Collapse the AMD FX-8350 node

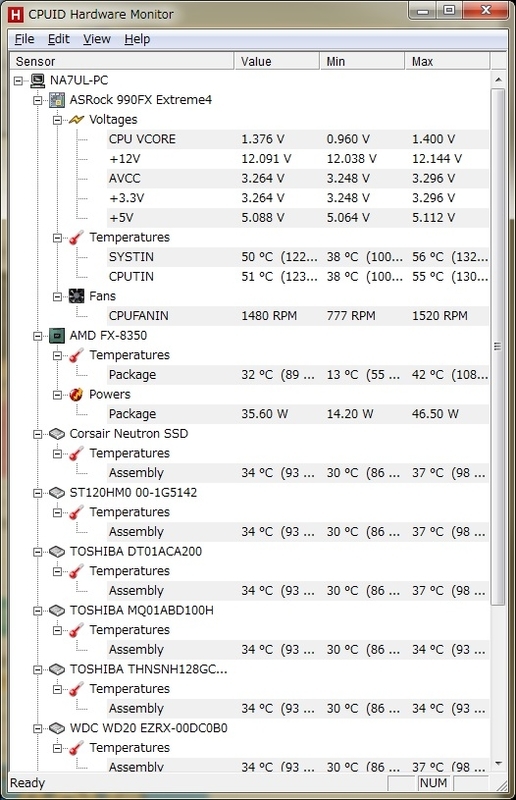38,336
